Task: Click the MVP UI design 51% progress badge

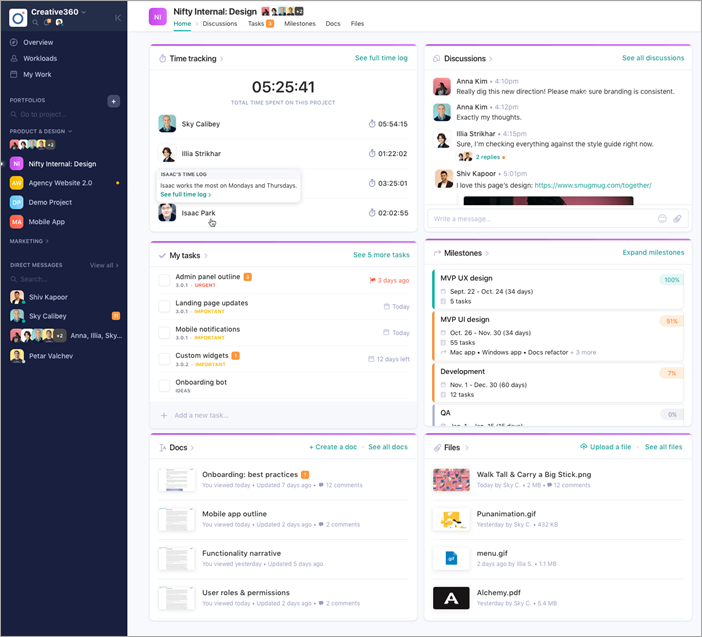Action: click(671, 321)
